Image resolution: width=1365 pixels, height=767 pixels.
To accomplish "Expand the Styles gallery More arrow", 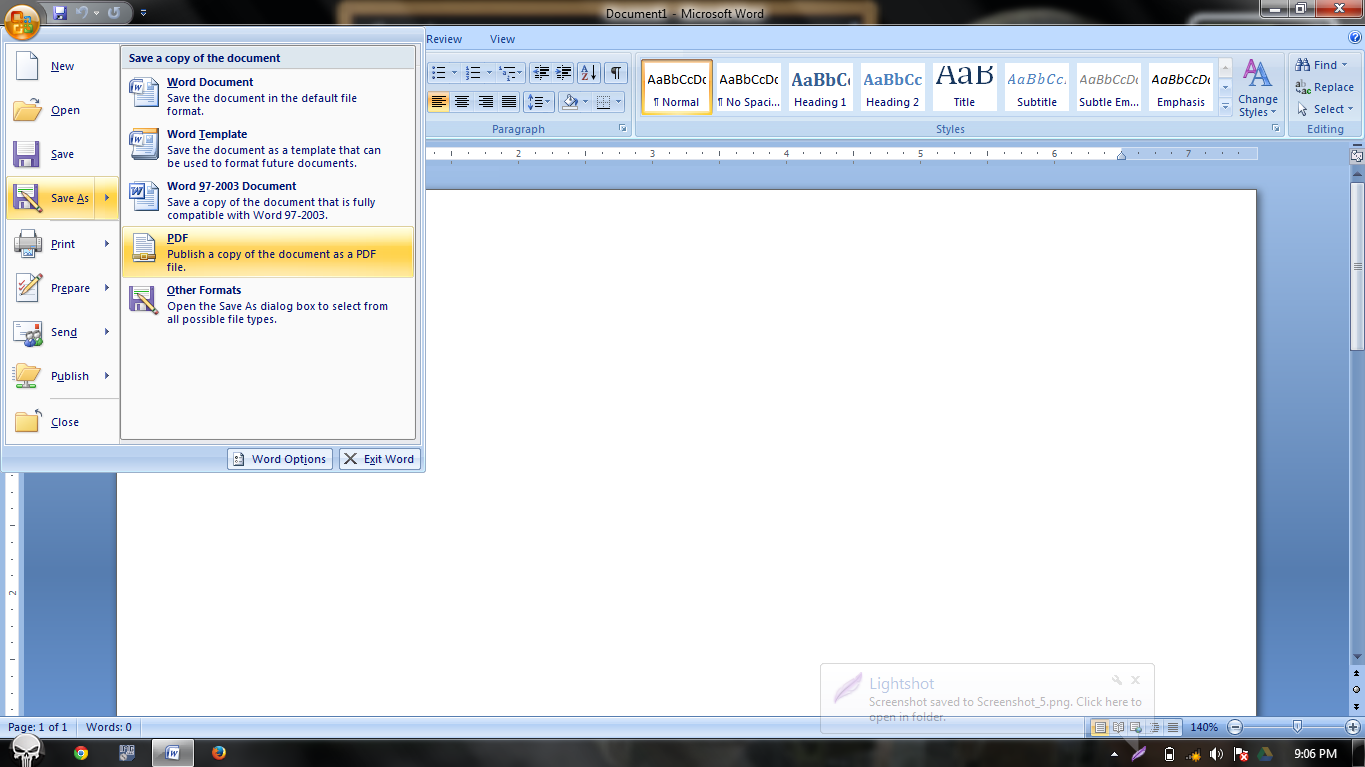I will click(x=1225, y=106).
